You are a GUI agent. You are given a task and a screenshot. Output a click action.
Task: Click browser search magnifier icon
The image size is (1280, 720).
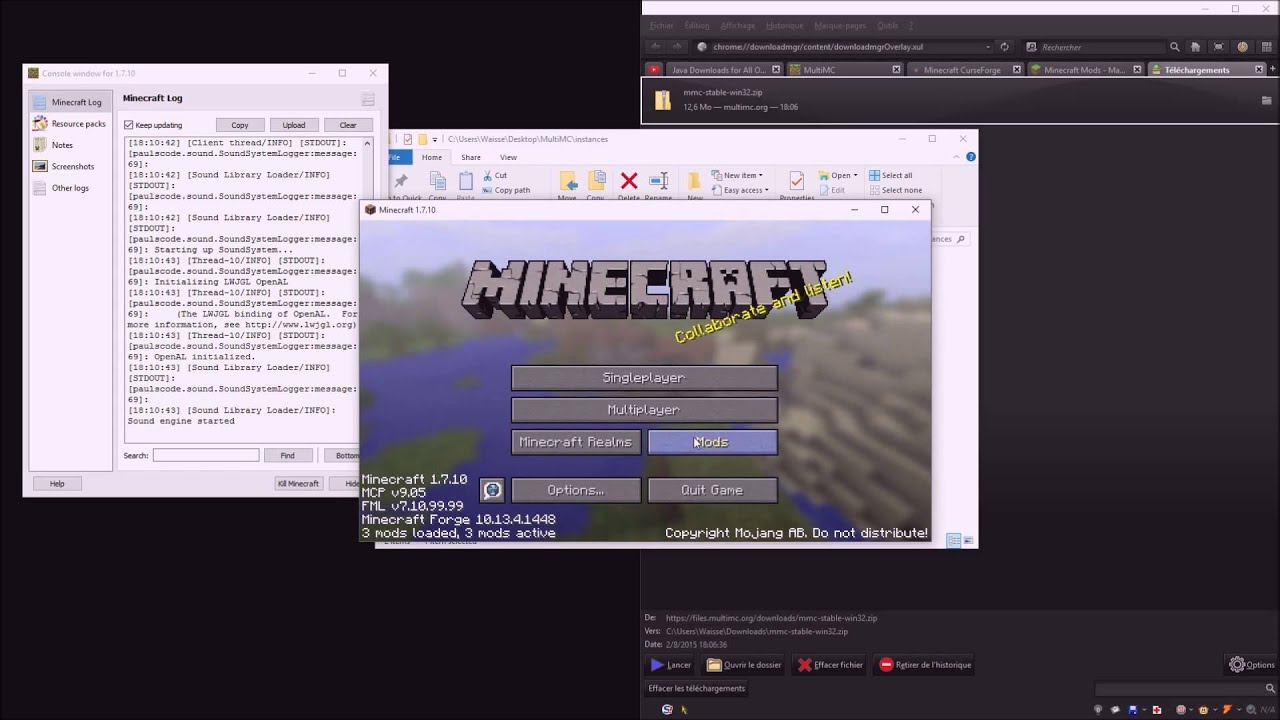pyautogui.click(x=1175, y=47)
